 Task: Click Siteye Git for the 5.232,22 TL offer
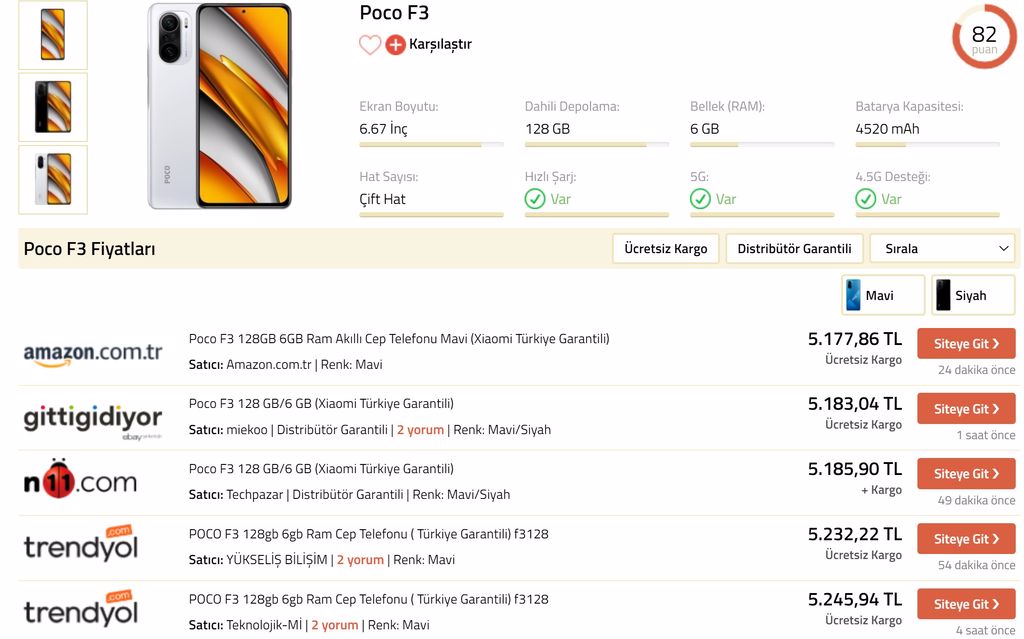point(966,539)
